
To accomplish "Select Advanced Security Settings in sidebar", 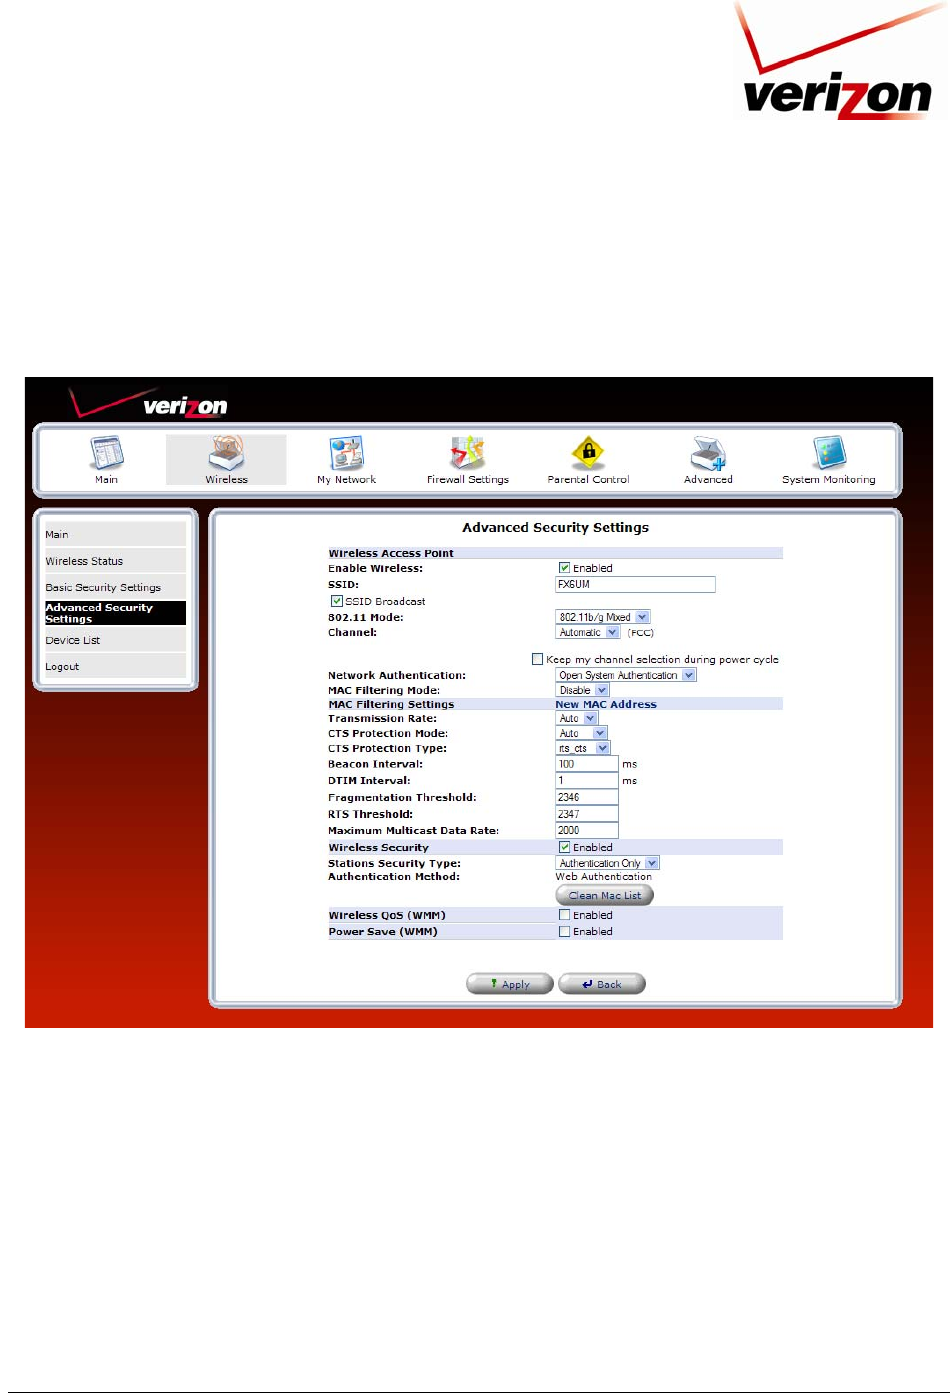I will click(115, 613).
